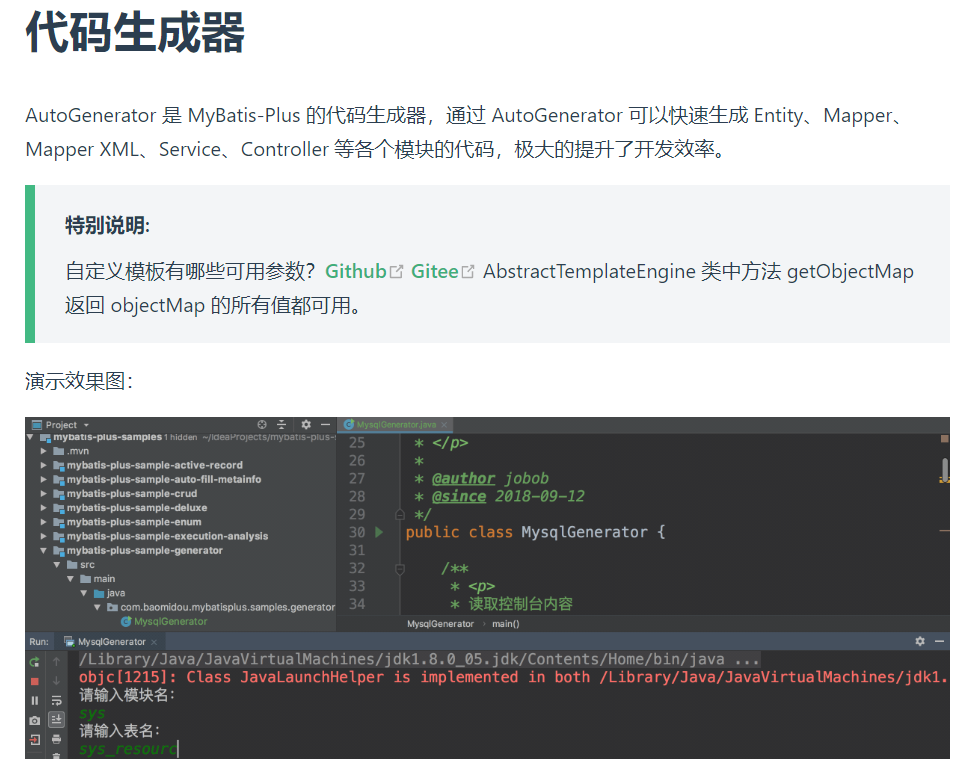966x759 pixels.
Task: Click the @author doc tag in code
Action: click(463, 479)
